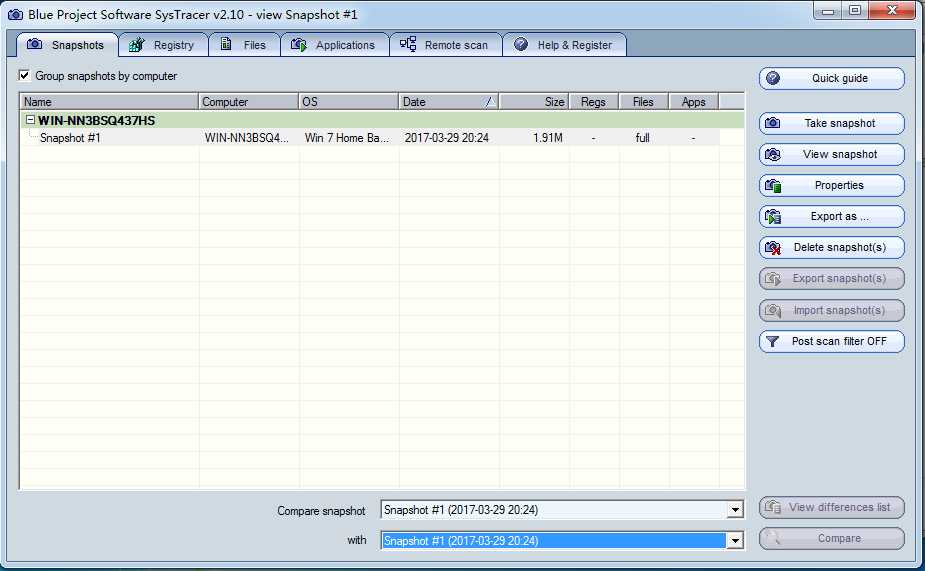The image size is (925, 571).
Task: Open the Applications tab
Action: click(x=335, y=45)
